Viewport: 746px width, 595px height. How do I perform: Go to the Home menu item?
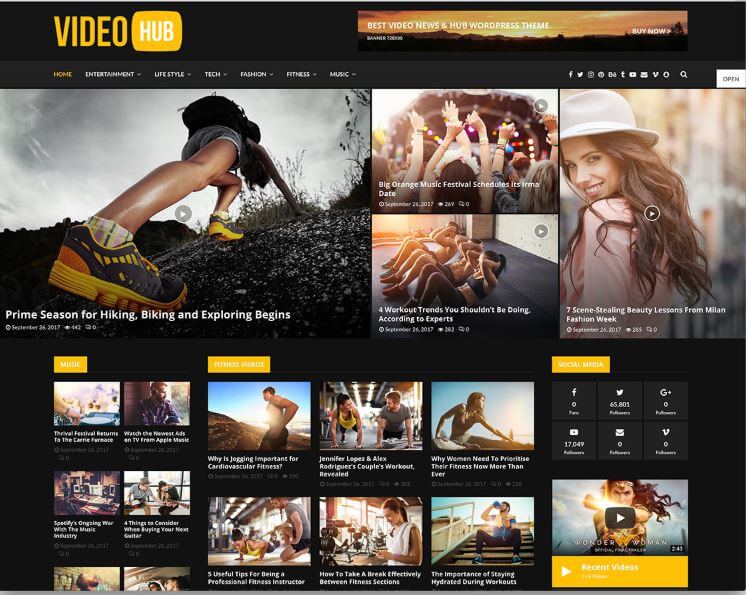click(63, 75)
